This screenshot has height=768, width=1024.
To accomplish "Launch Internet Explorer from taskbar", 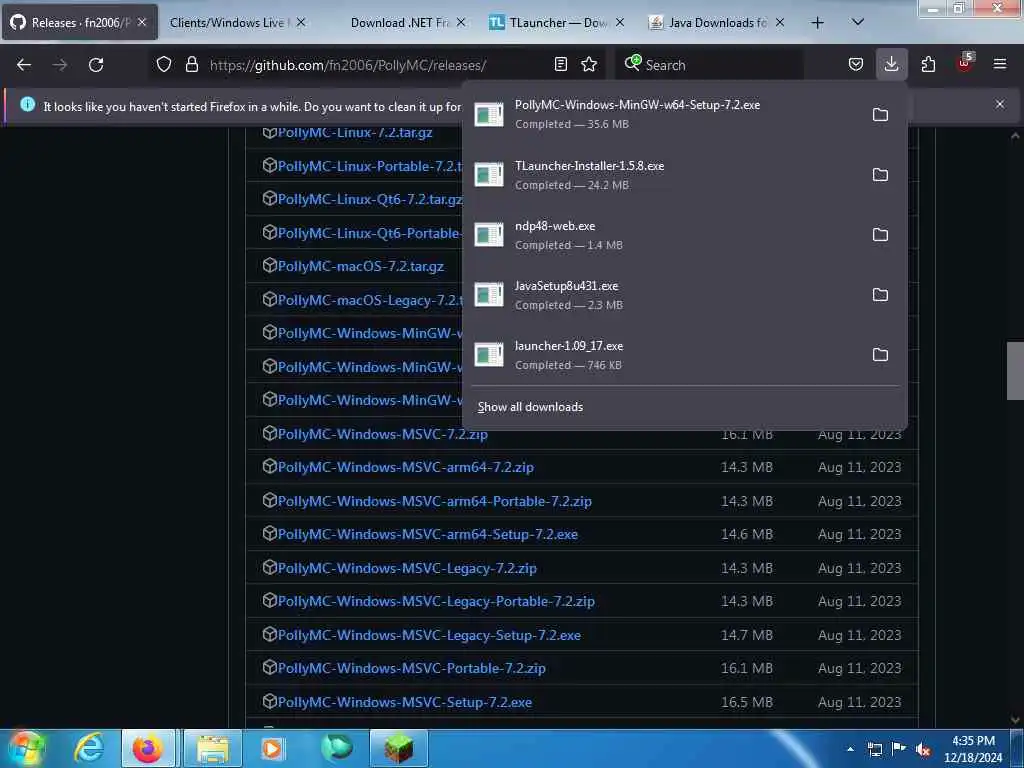I will (x=88, y=748).
